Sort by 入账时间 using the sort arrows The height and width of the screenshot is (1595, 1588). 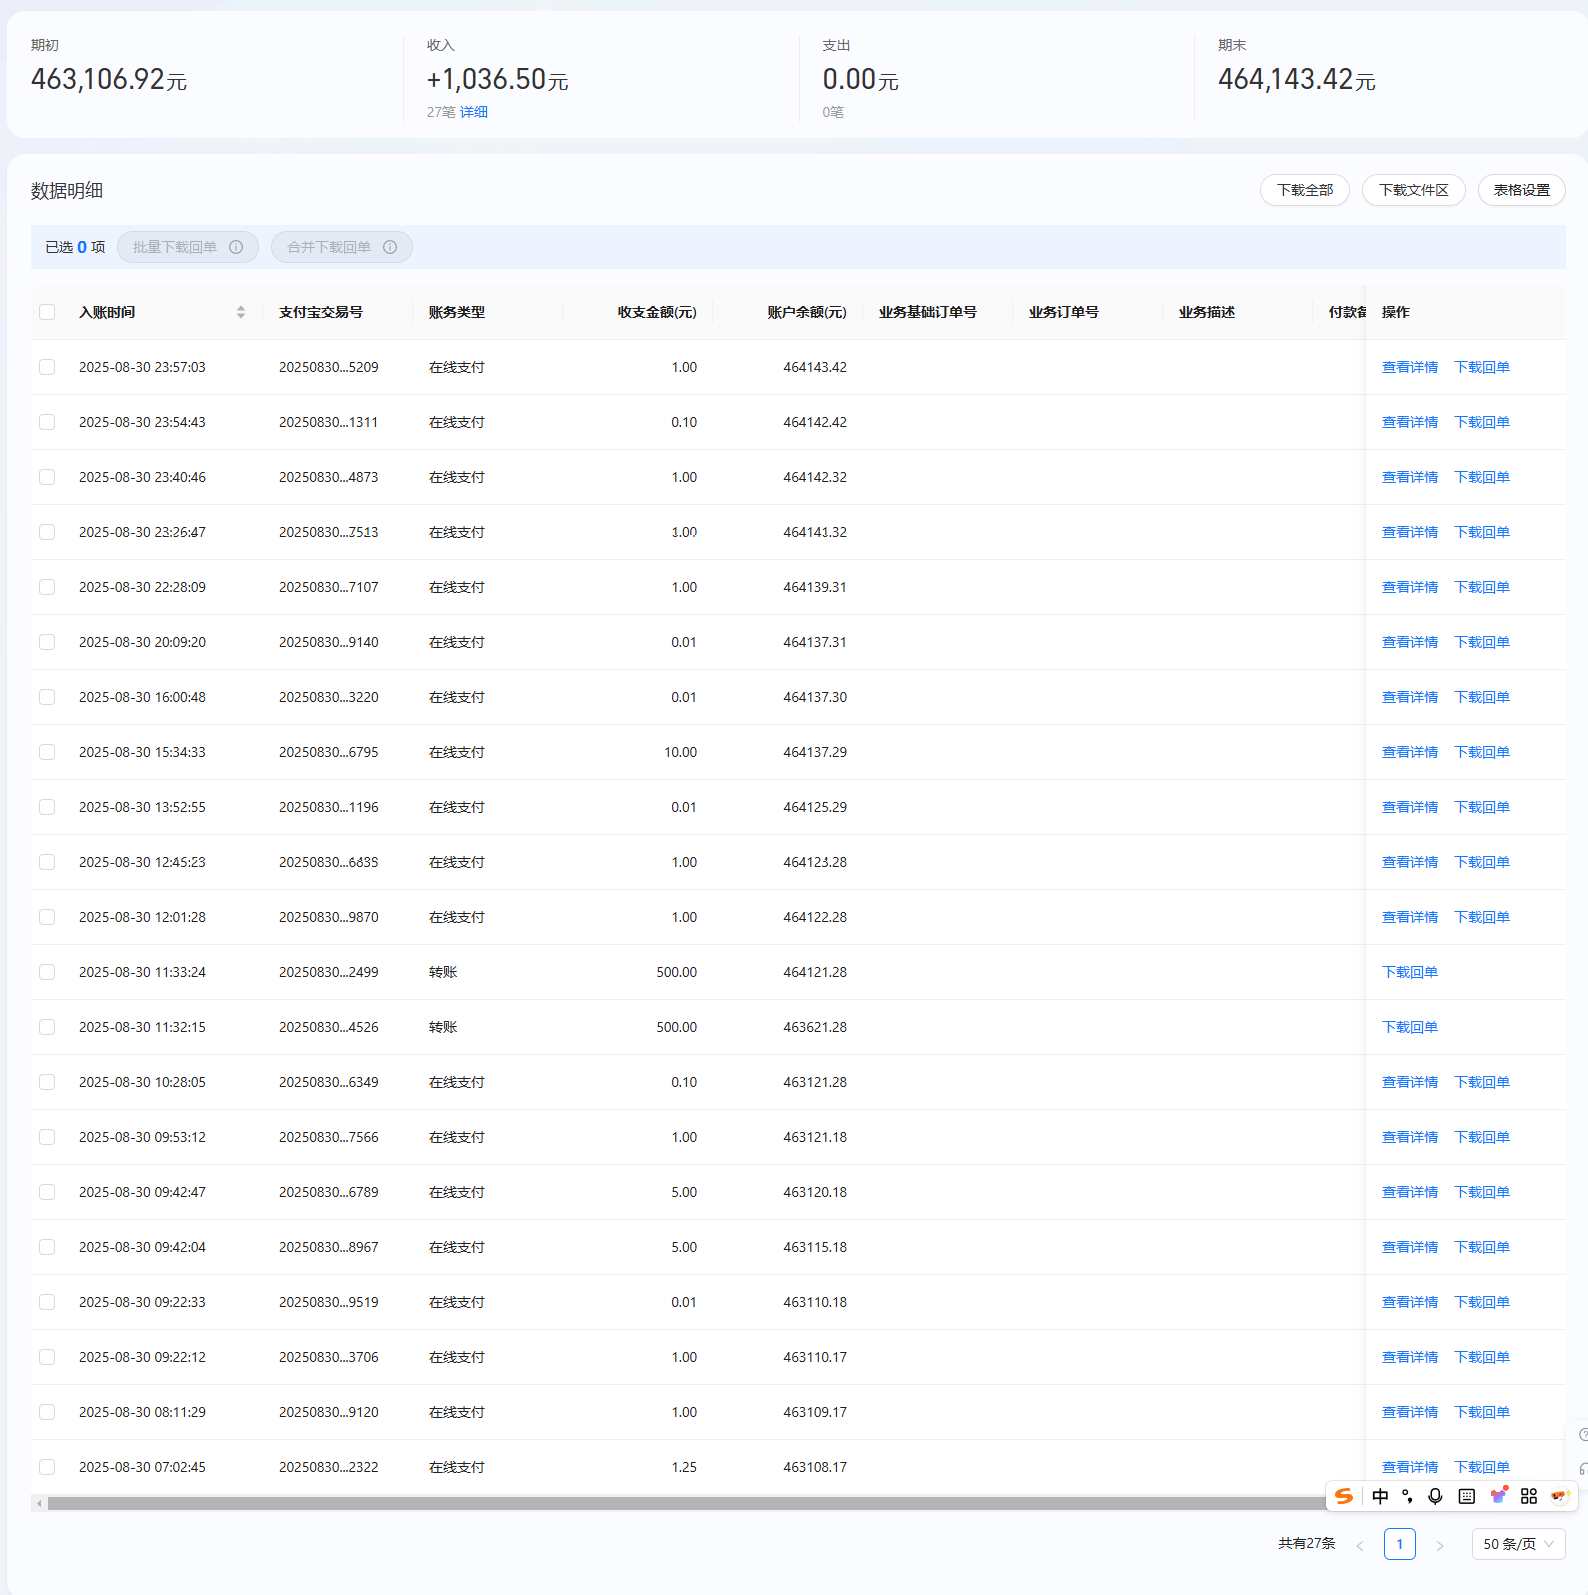coord(241,312)
